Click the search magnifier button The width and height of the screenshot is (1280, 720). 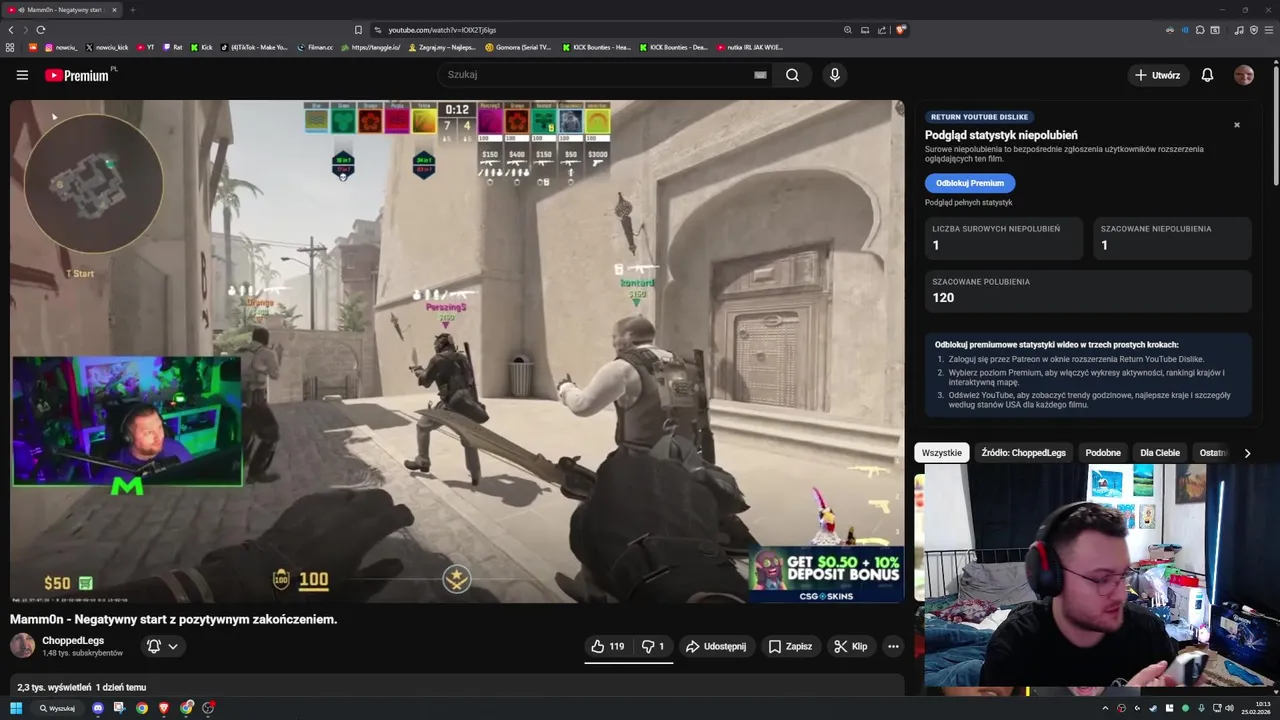(x=792, y=75)
